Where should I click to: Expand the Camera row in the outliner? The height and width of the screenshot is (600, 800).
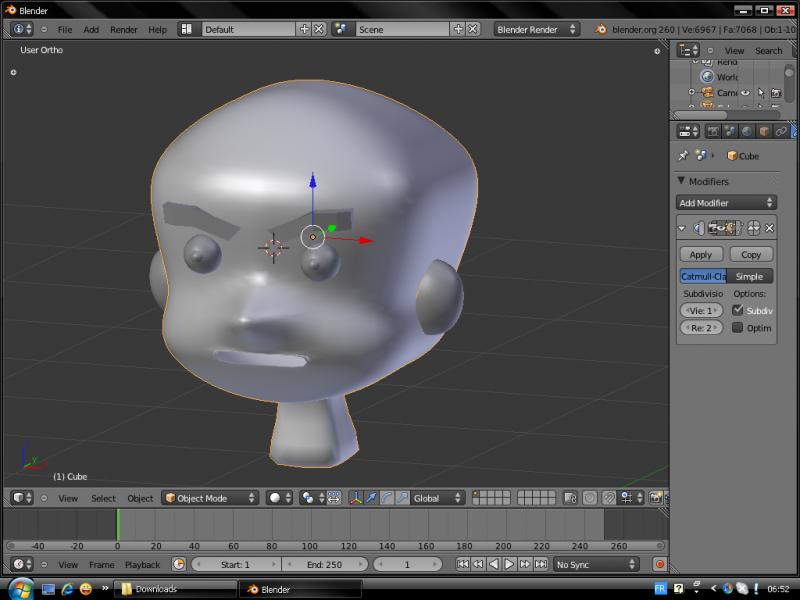click(x=692, y=92)
